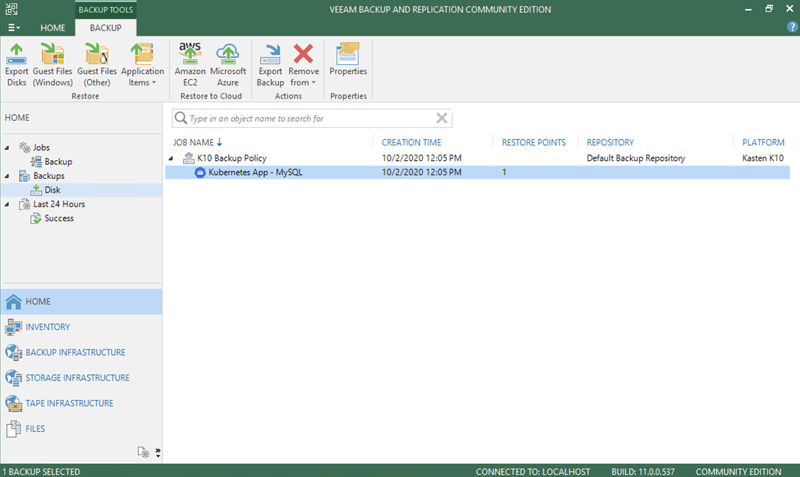The height and width of the screenshot is (477, 800).
Task: Collapse the Backups tree node
Action: pos(7,176)
